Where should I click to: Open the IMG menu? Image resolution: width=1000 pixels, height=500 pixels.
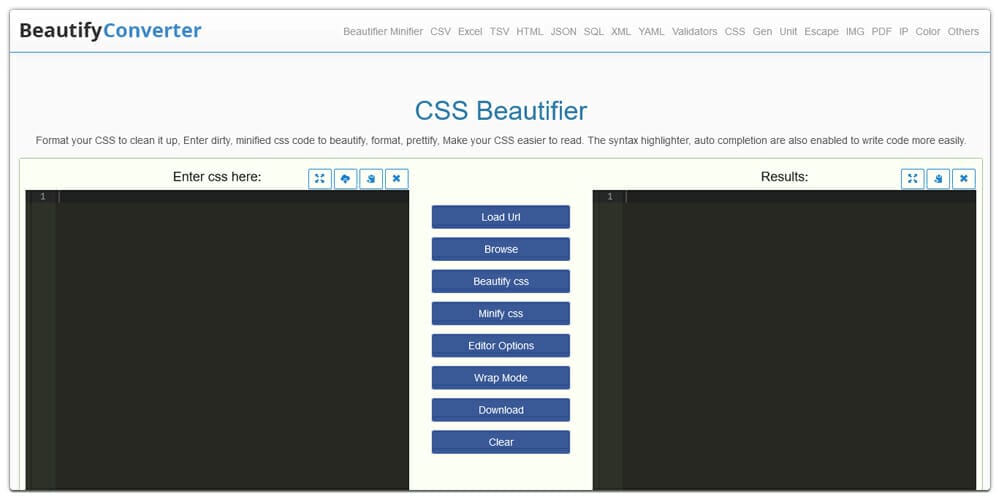[x=855, y=31]
